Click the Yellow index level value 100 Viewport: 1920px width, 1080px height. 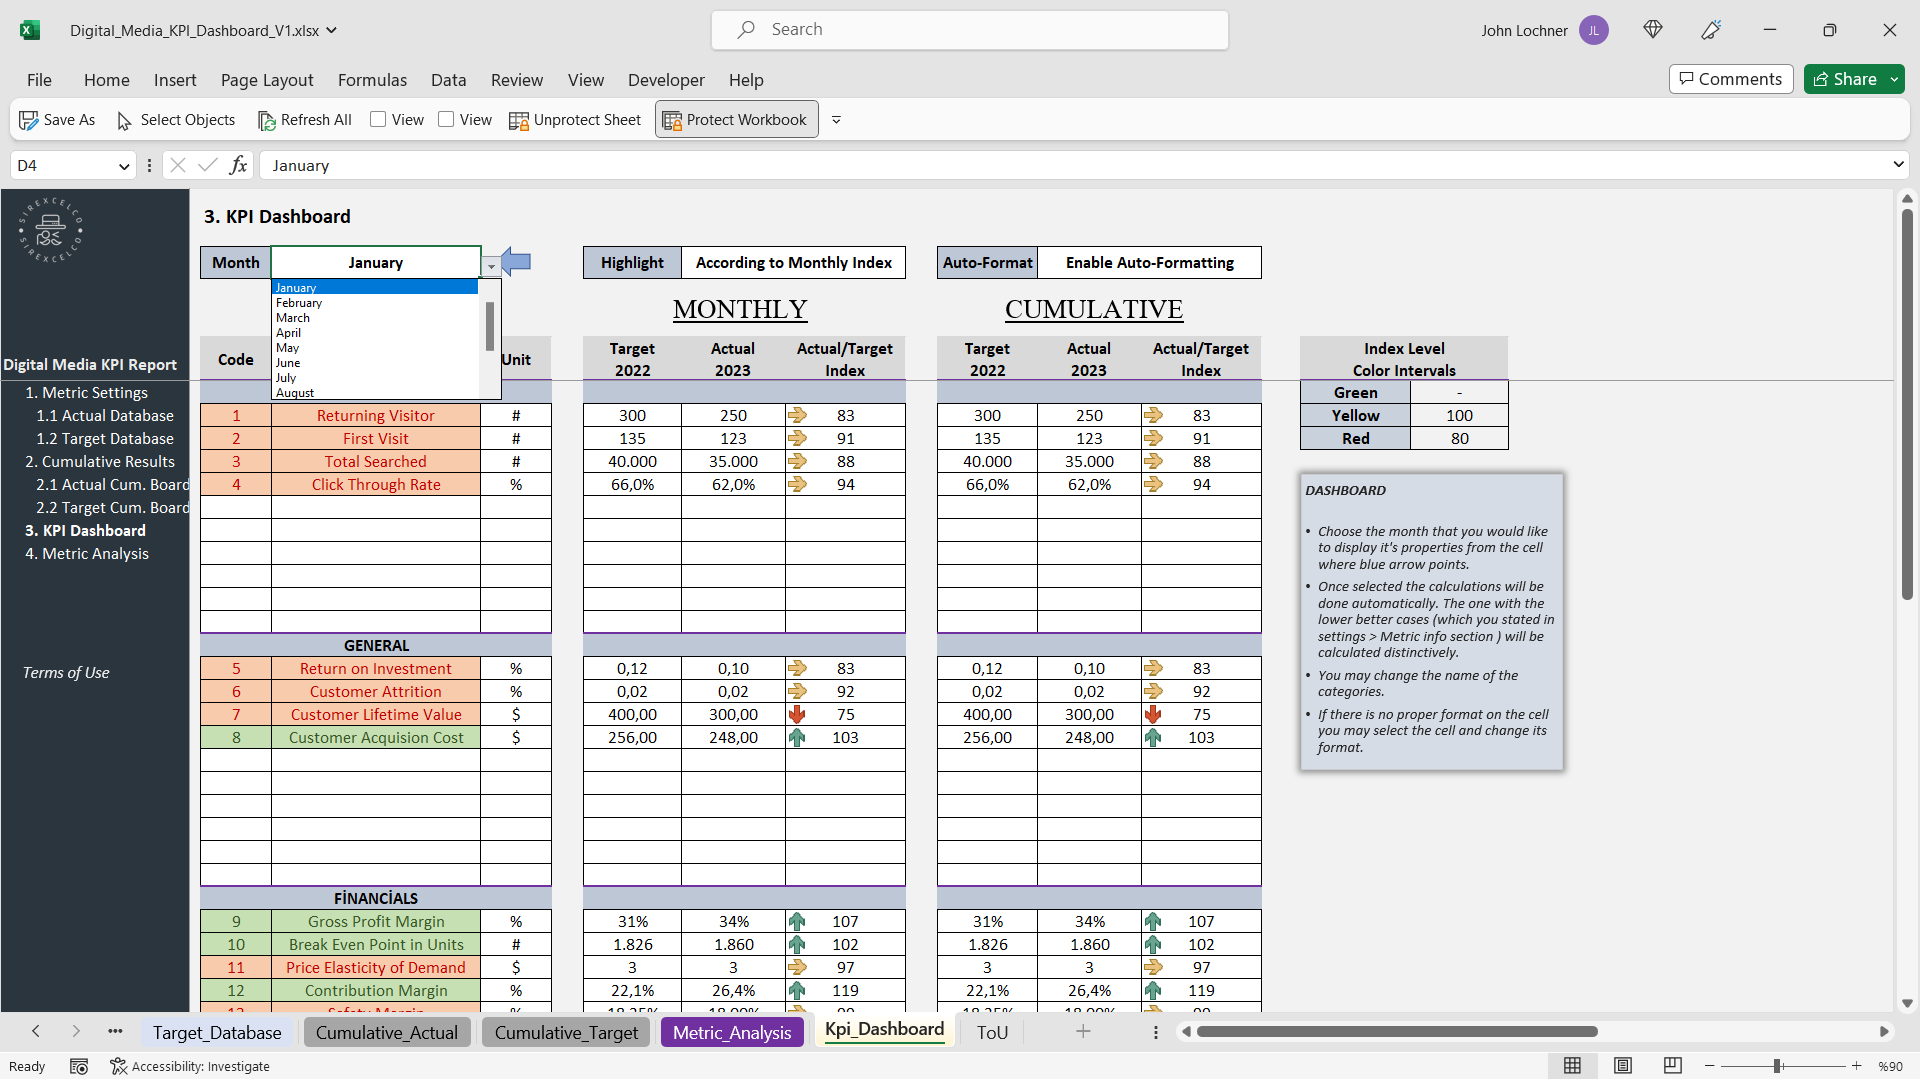coord(1459,416)
